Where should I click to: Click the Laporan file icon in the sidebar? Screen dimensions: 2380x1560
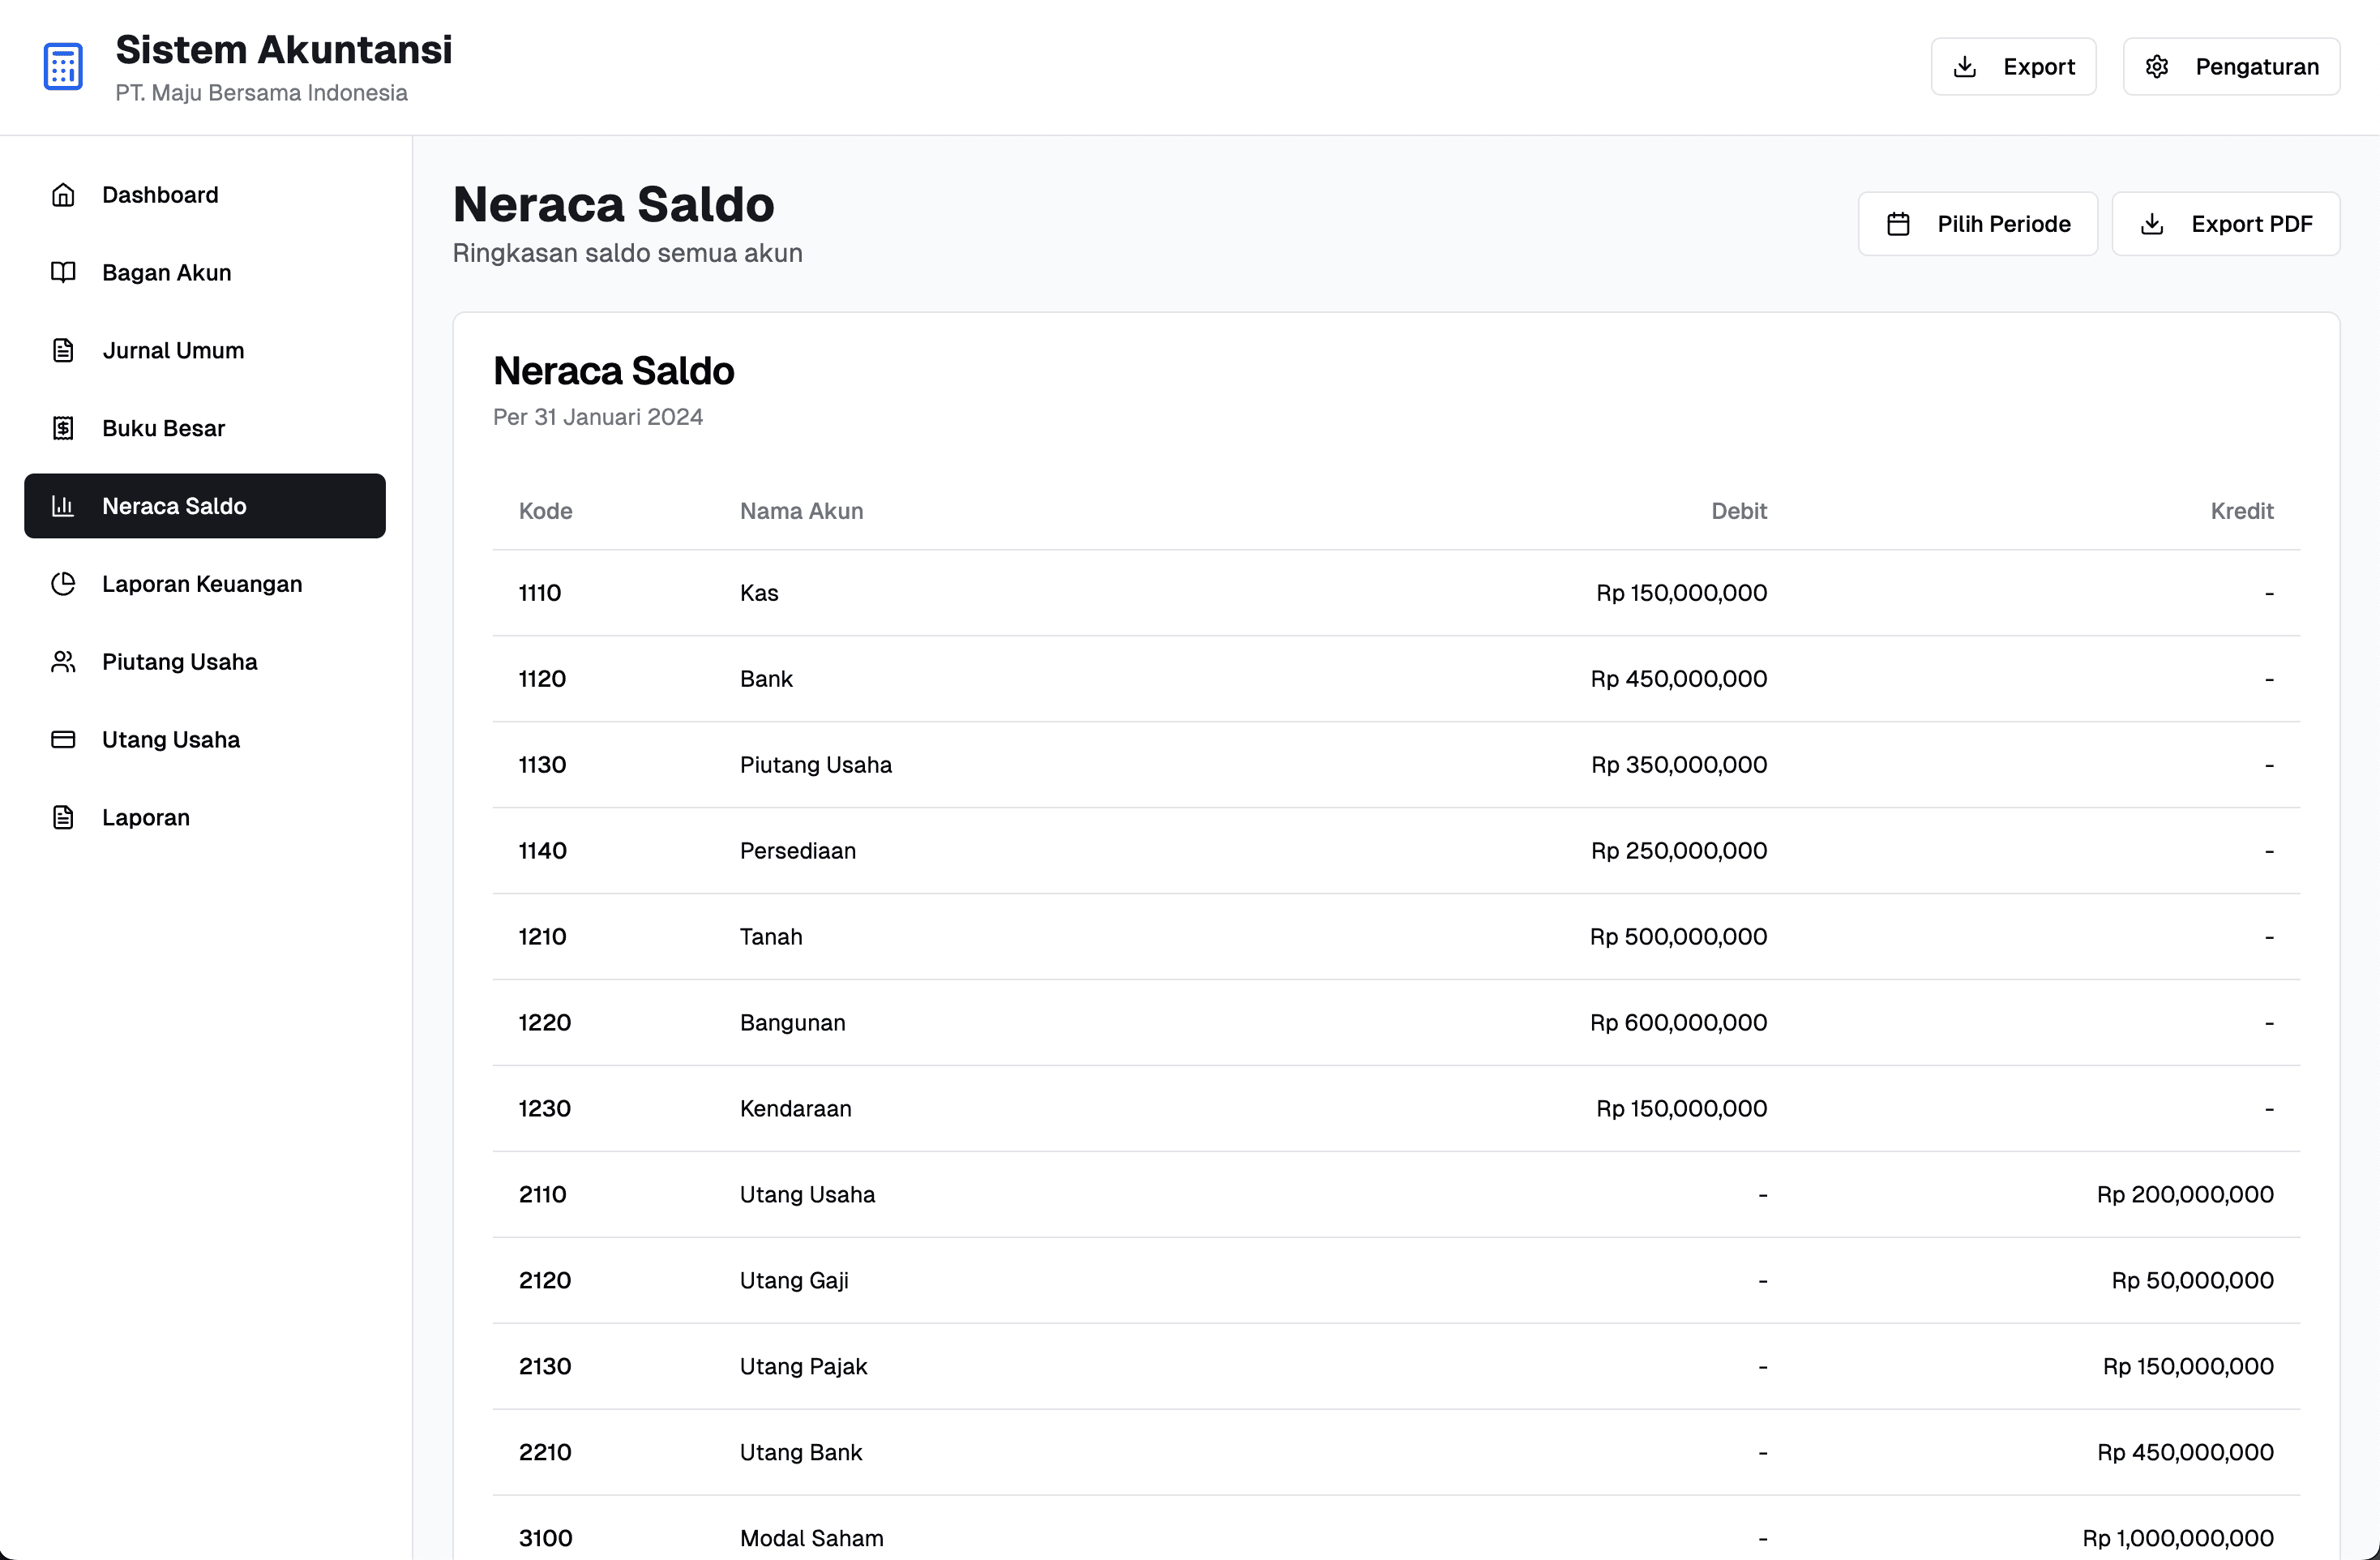pyautogui.click(x=63, y=817)
